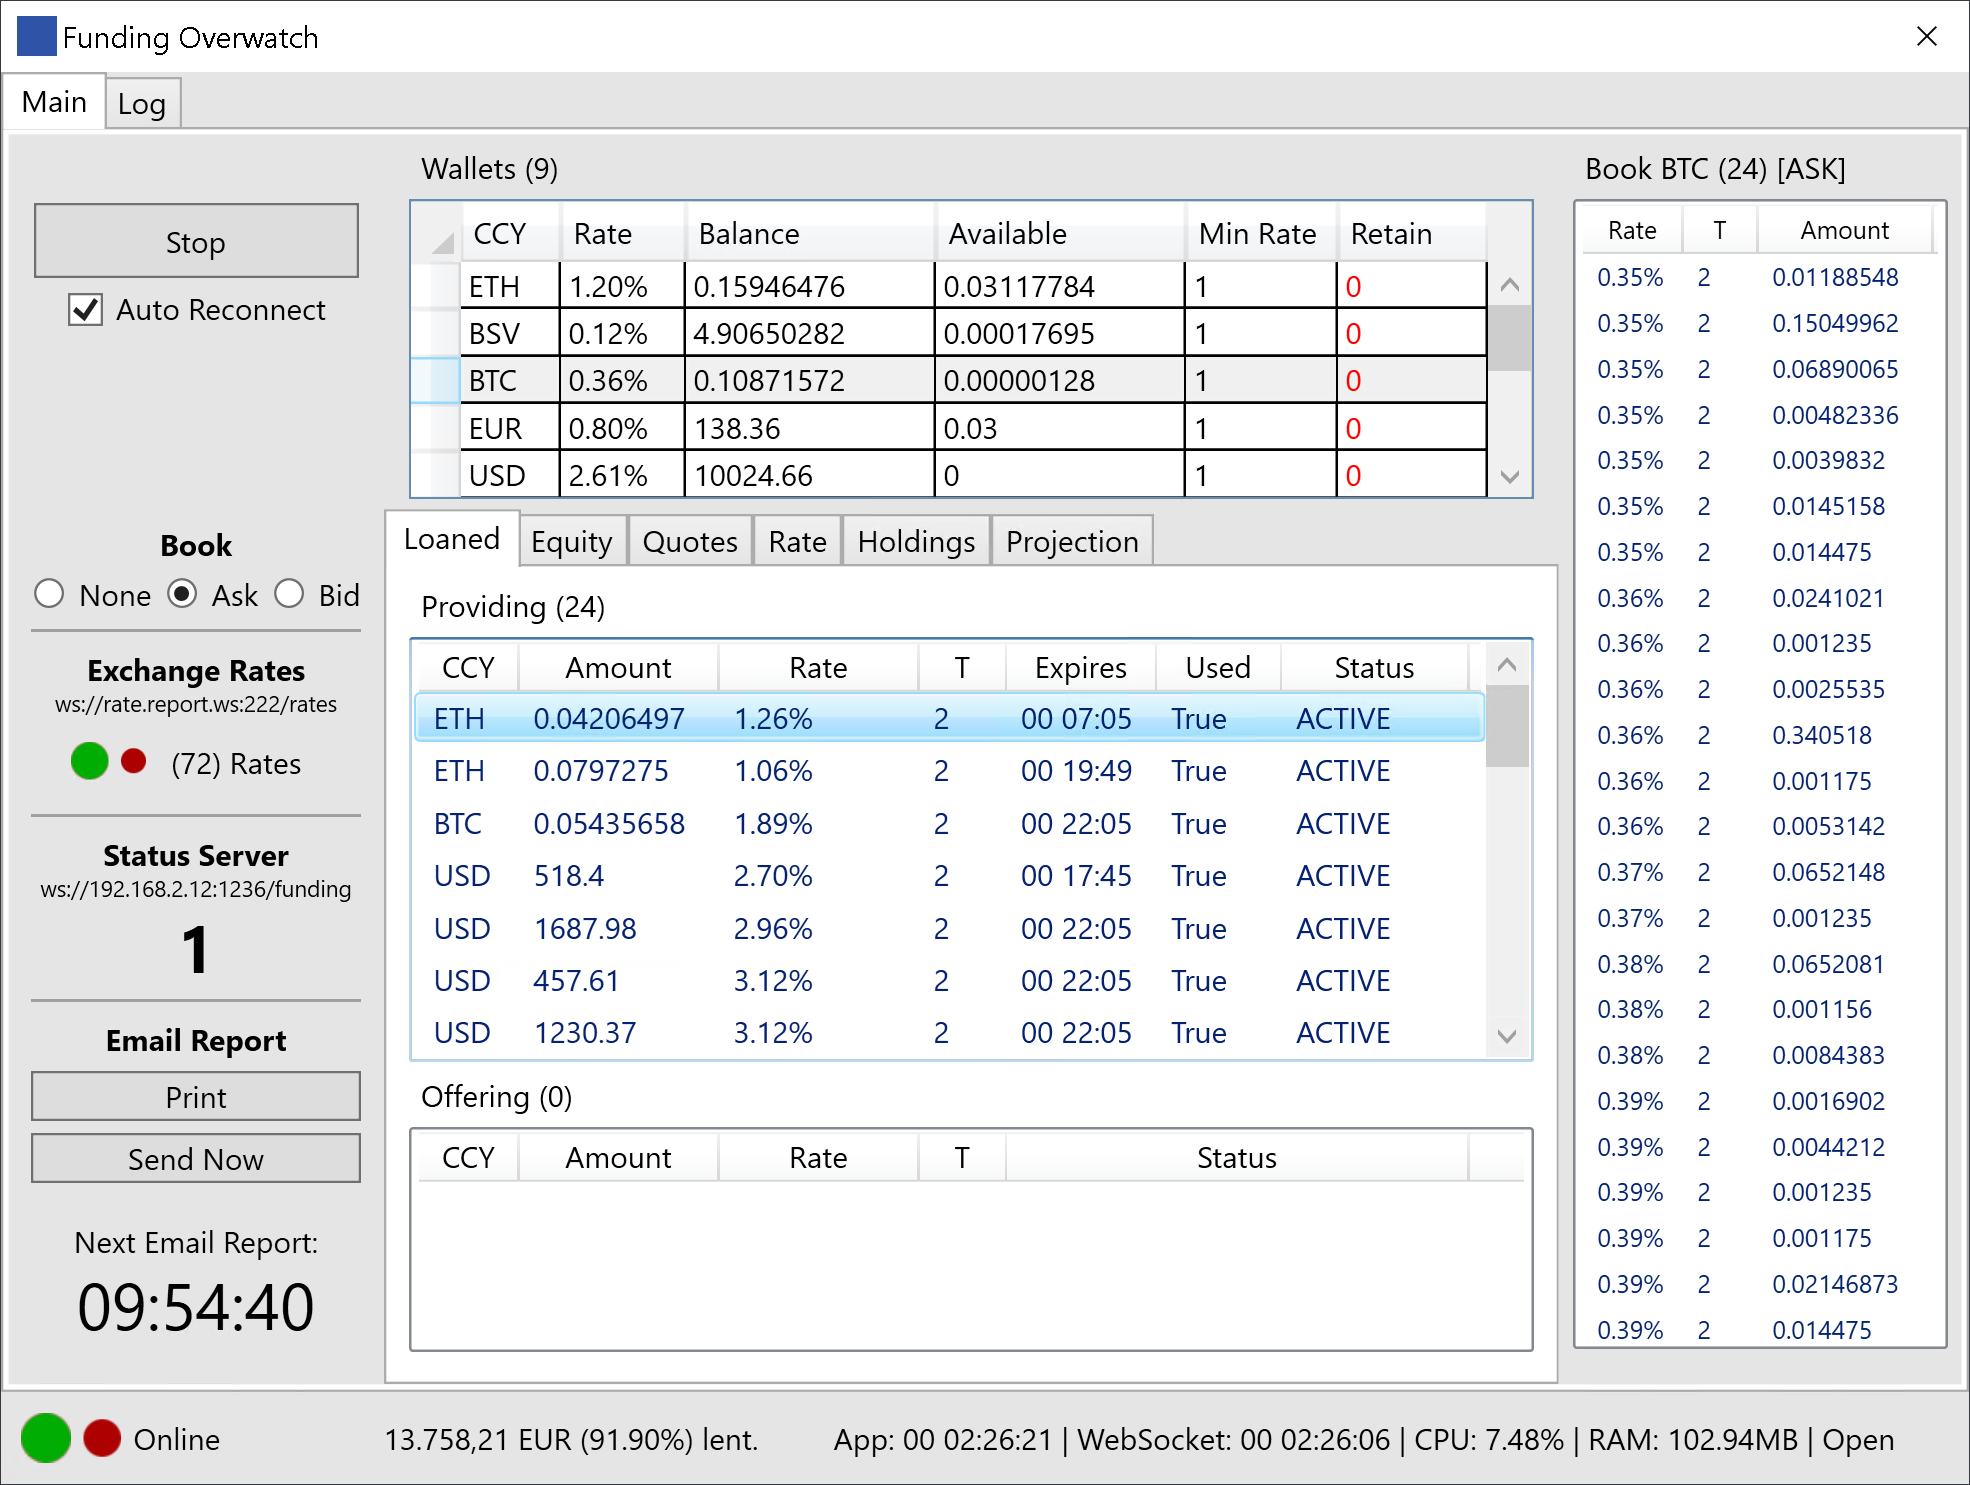Click the green Exchange Rates status indicator

89,761
